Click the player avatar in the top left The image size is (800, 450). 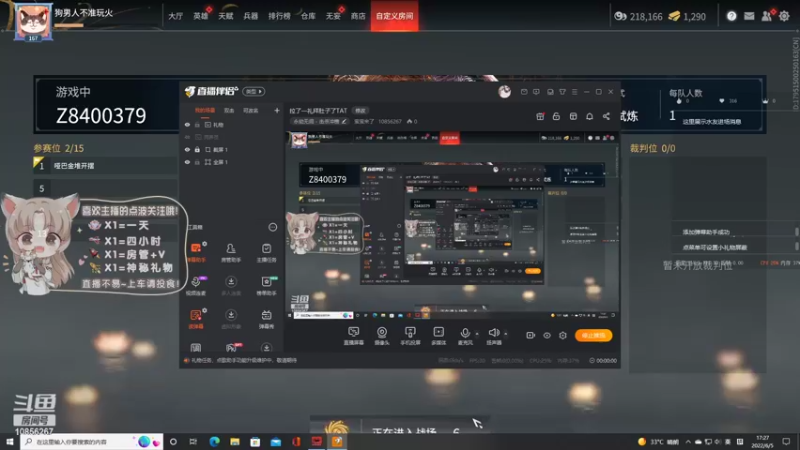[x=33, y=22]
